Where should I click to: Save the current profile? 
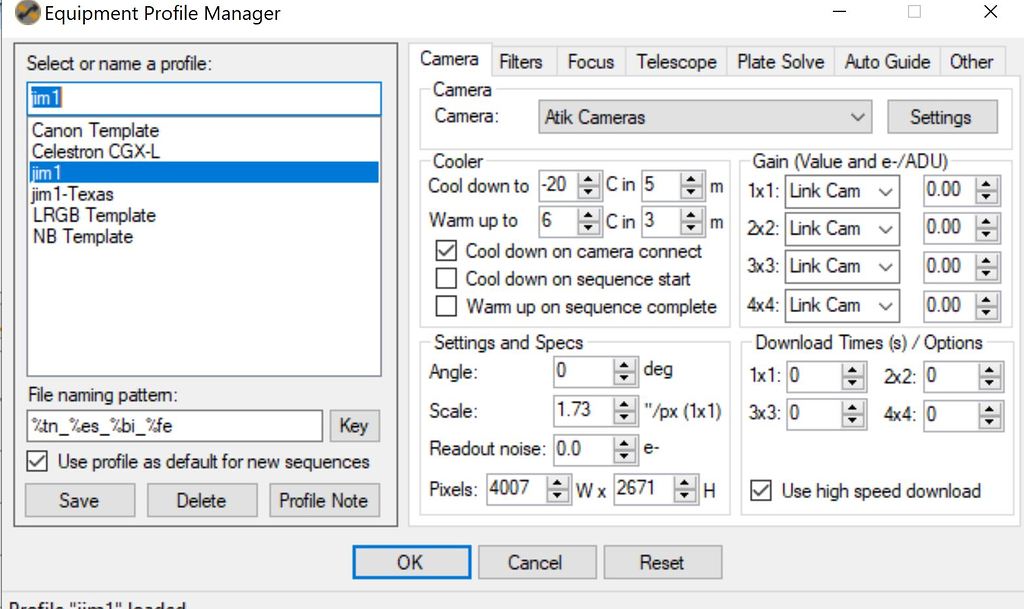[x=79, y=500]
